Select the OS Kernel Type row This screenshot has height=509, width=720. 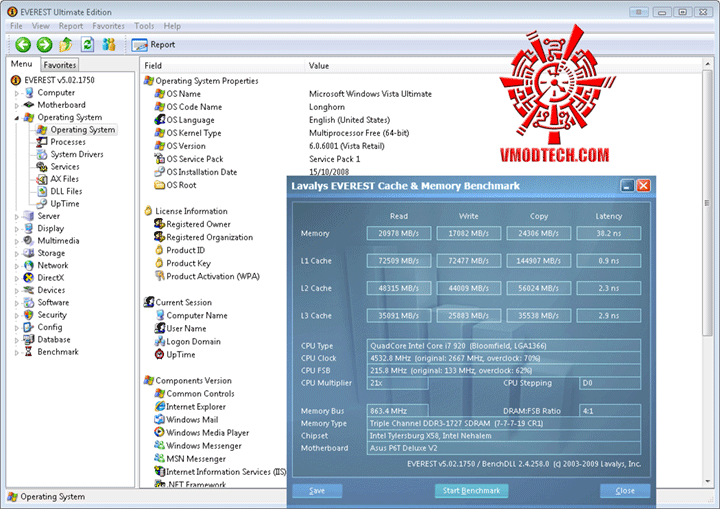(193, 133)
